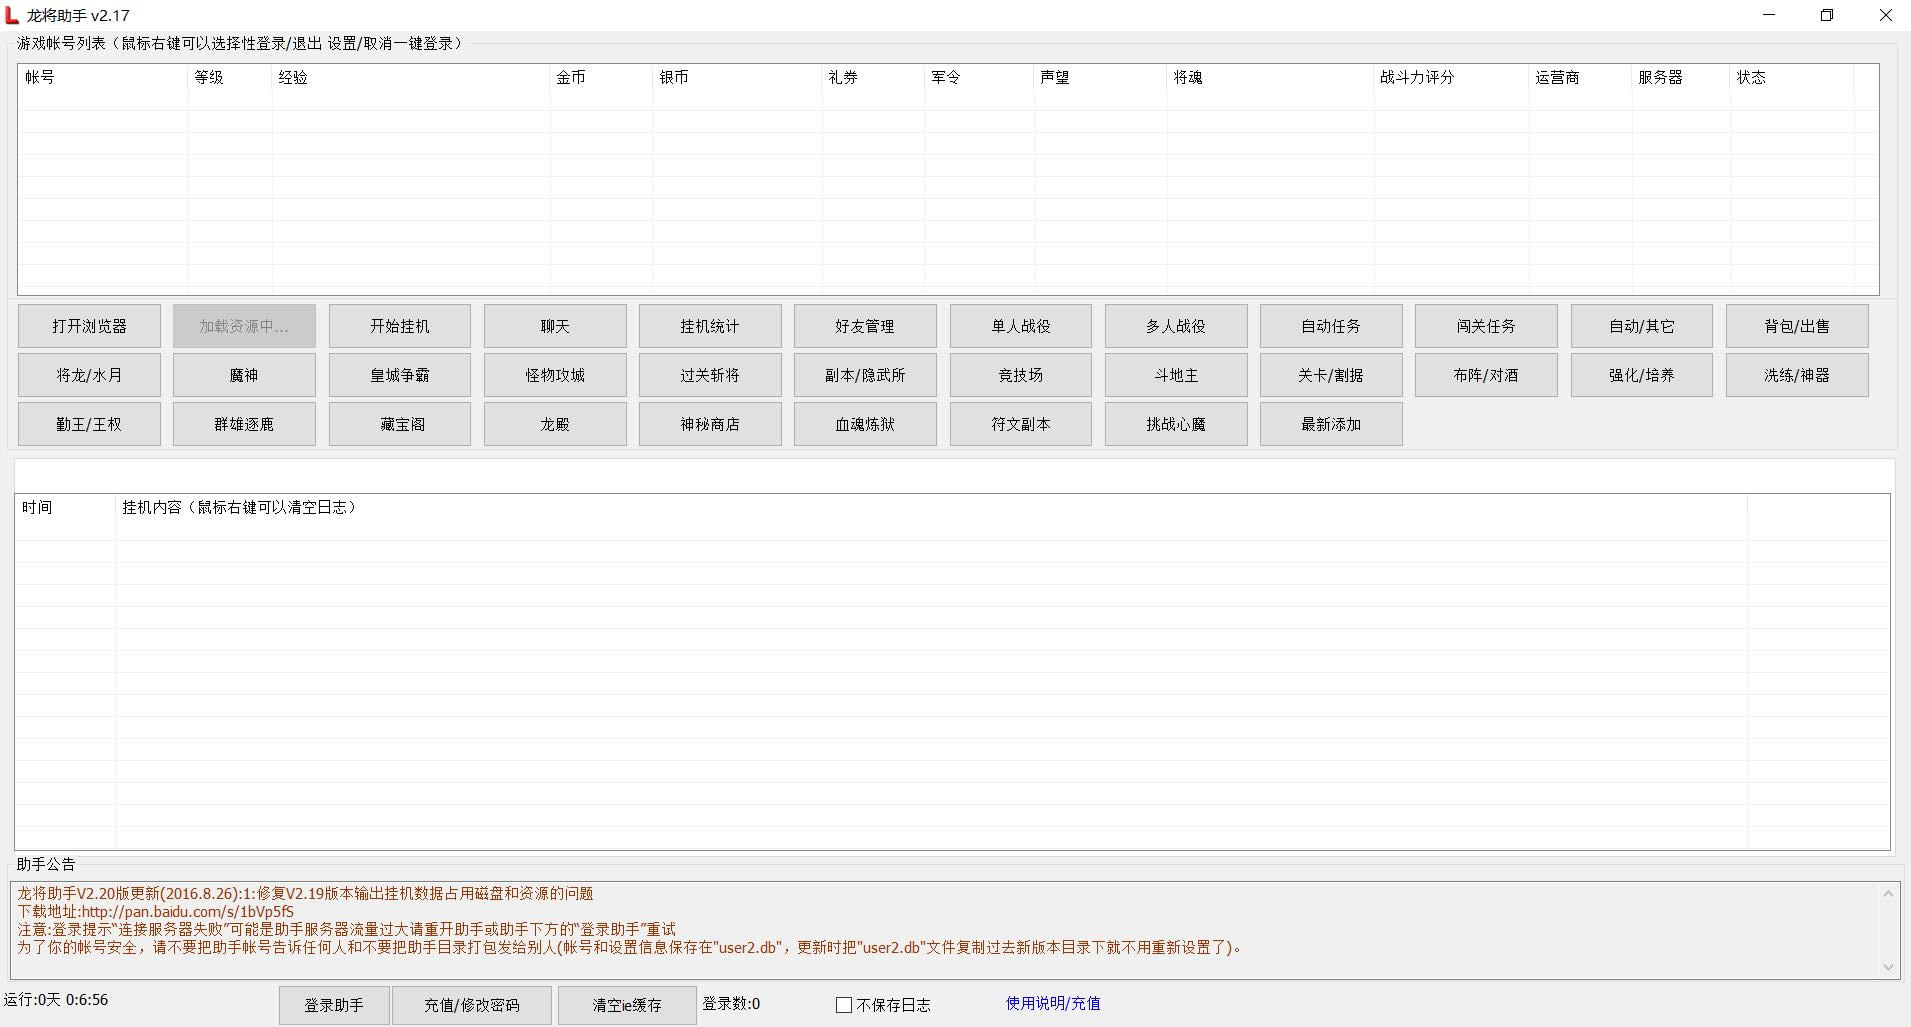Select 皇城争霸
Viewport: 1911px width, 1027px height.
click(x=399, y=375)
